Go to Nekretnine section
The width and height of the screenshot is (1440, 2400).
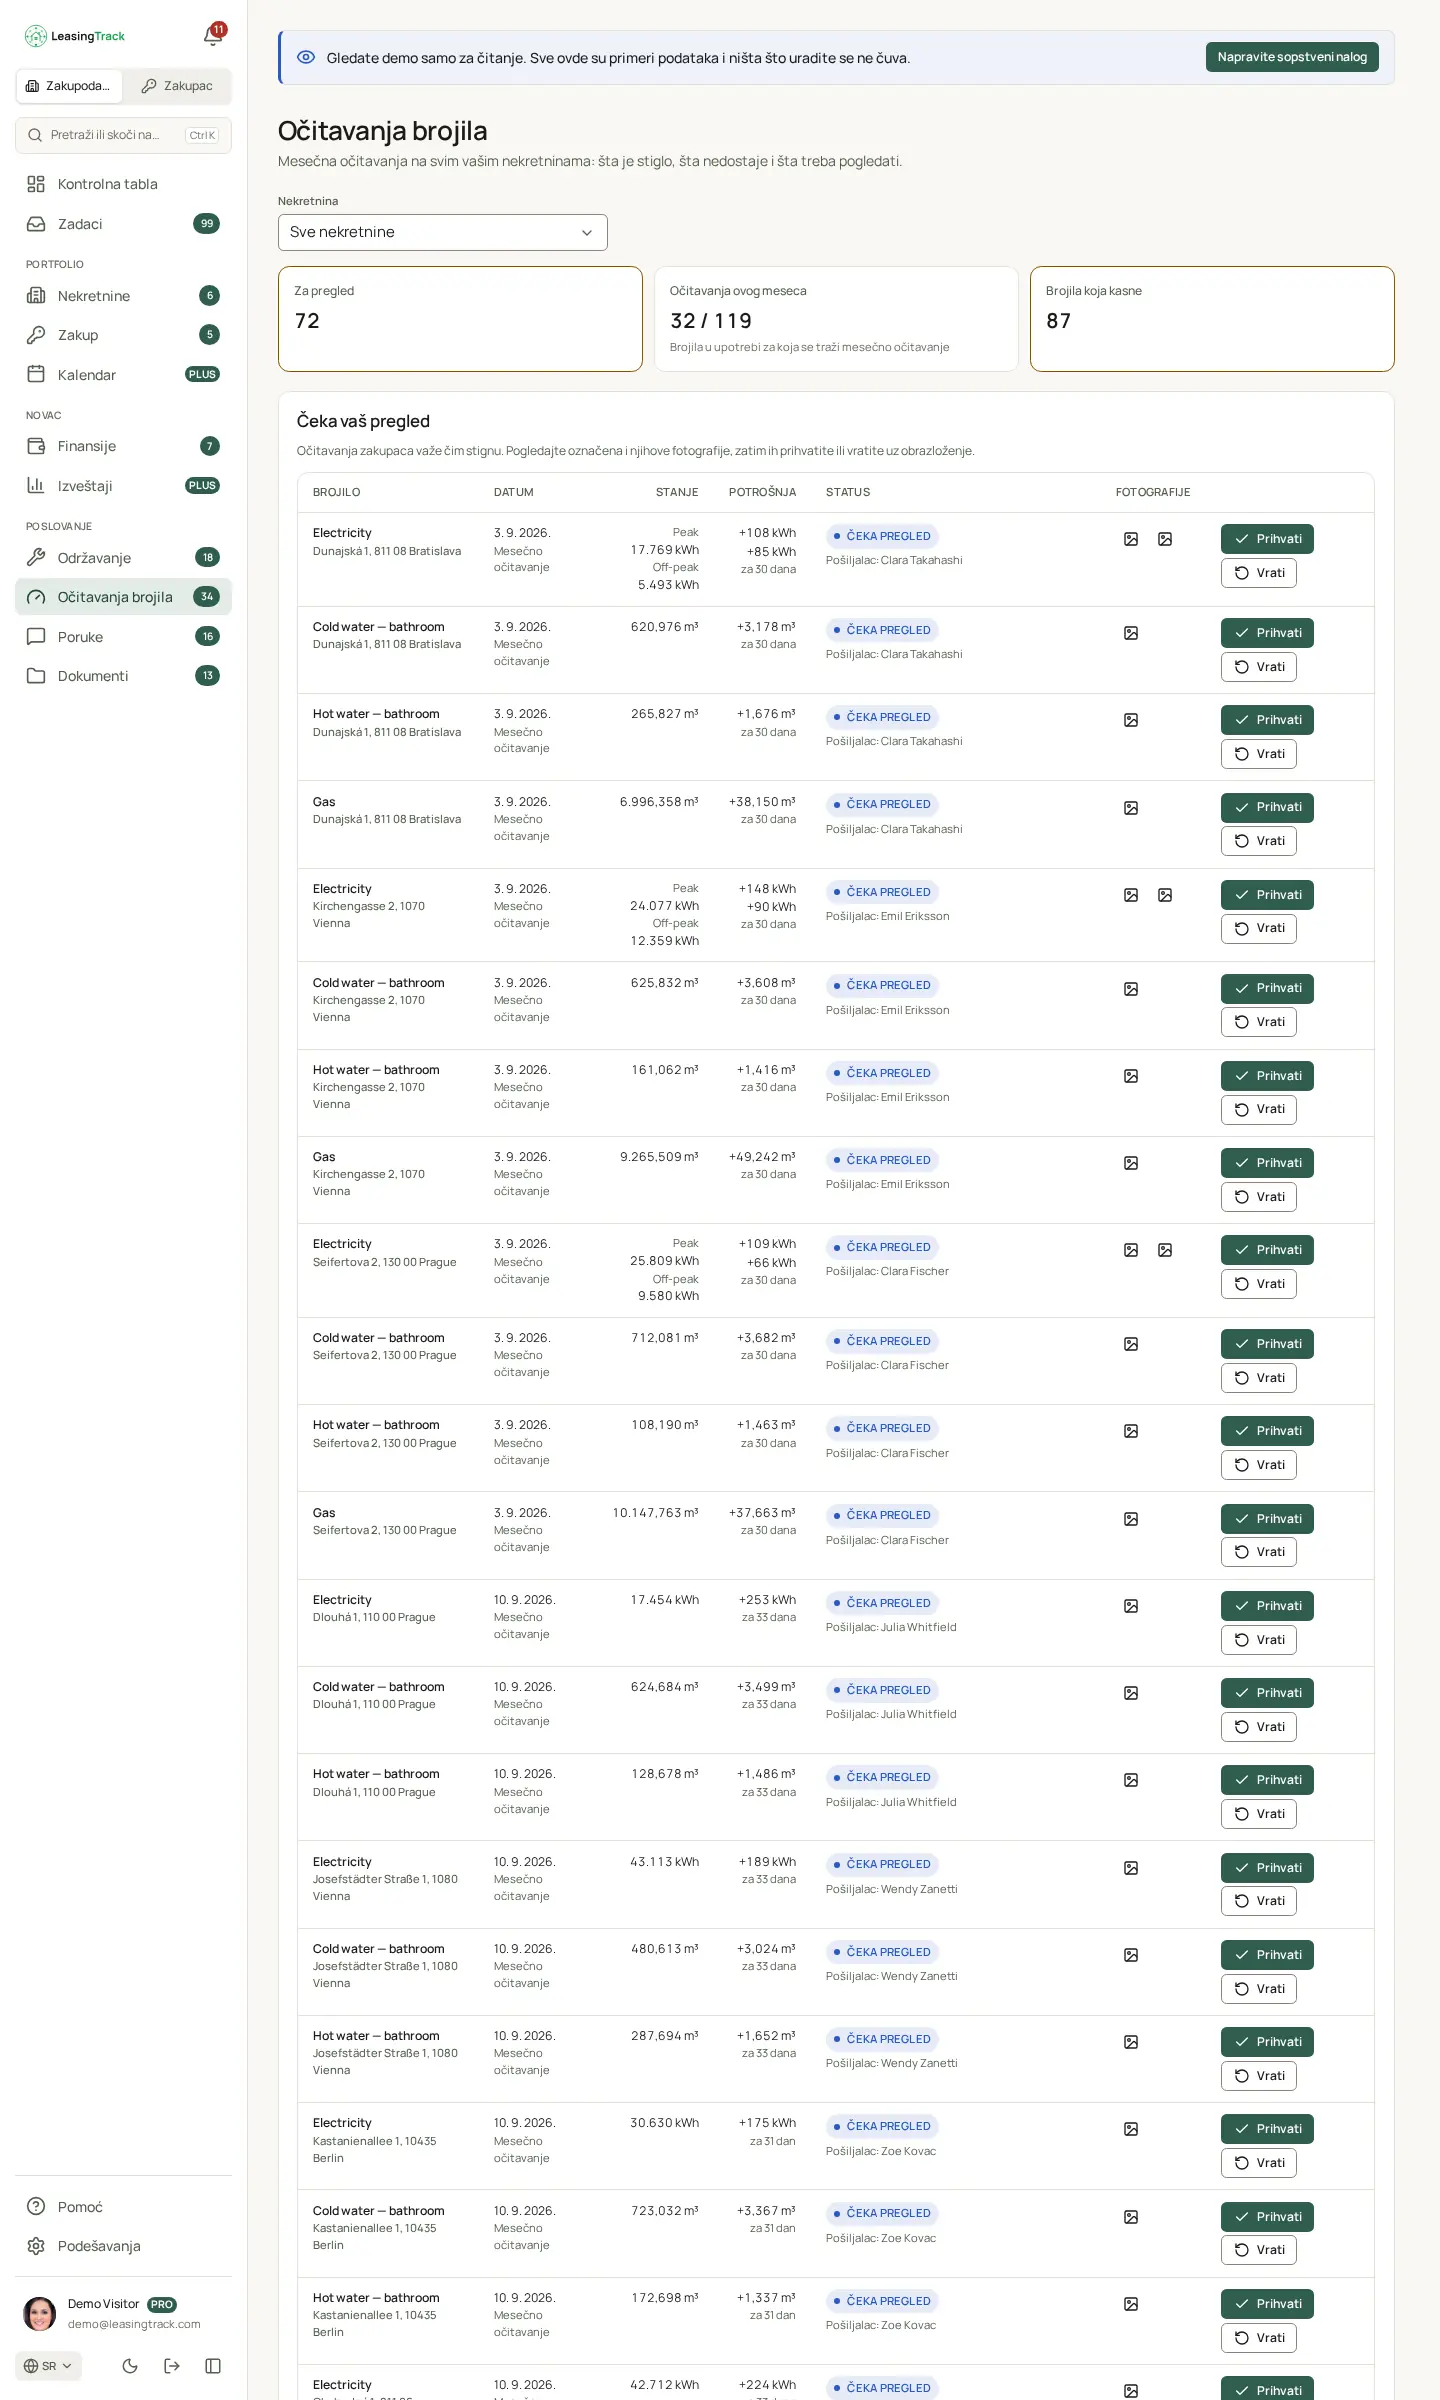click(123, 296)
